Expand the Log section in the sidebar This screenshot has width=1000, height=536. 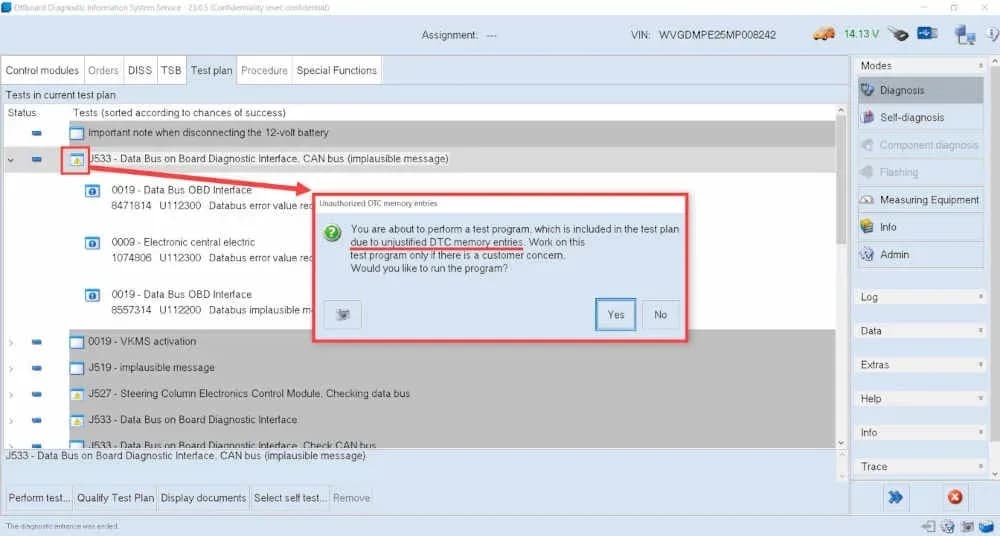[x=920, y=297]
